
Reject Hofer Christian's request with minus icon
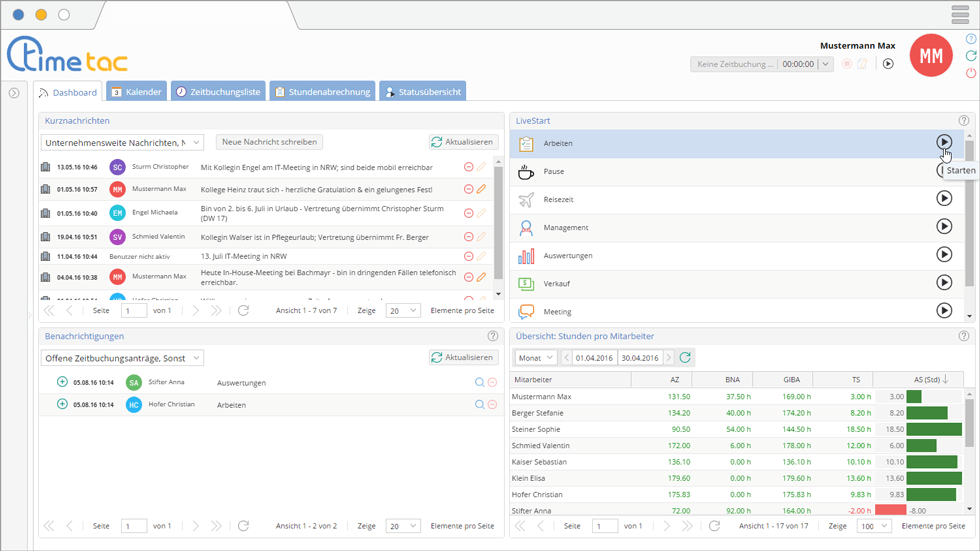(492, 404)
